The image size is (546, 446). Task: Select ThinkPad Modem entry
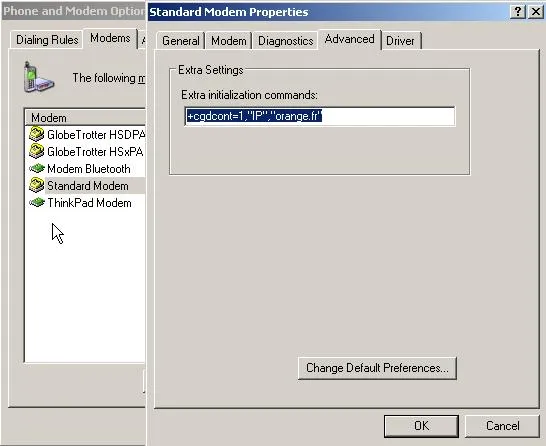pos(89,203)
